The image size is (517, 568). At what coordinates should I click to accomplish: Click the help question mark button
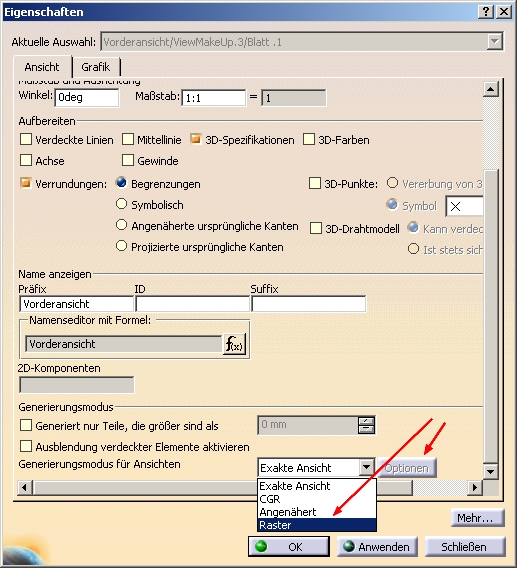tap(486, 12)
